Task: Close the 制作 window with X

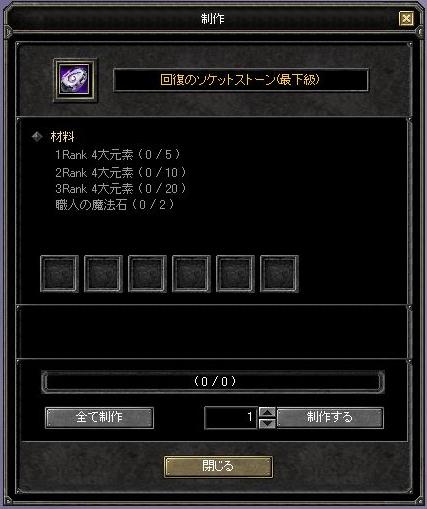Action: (406, 19)
